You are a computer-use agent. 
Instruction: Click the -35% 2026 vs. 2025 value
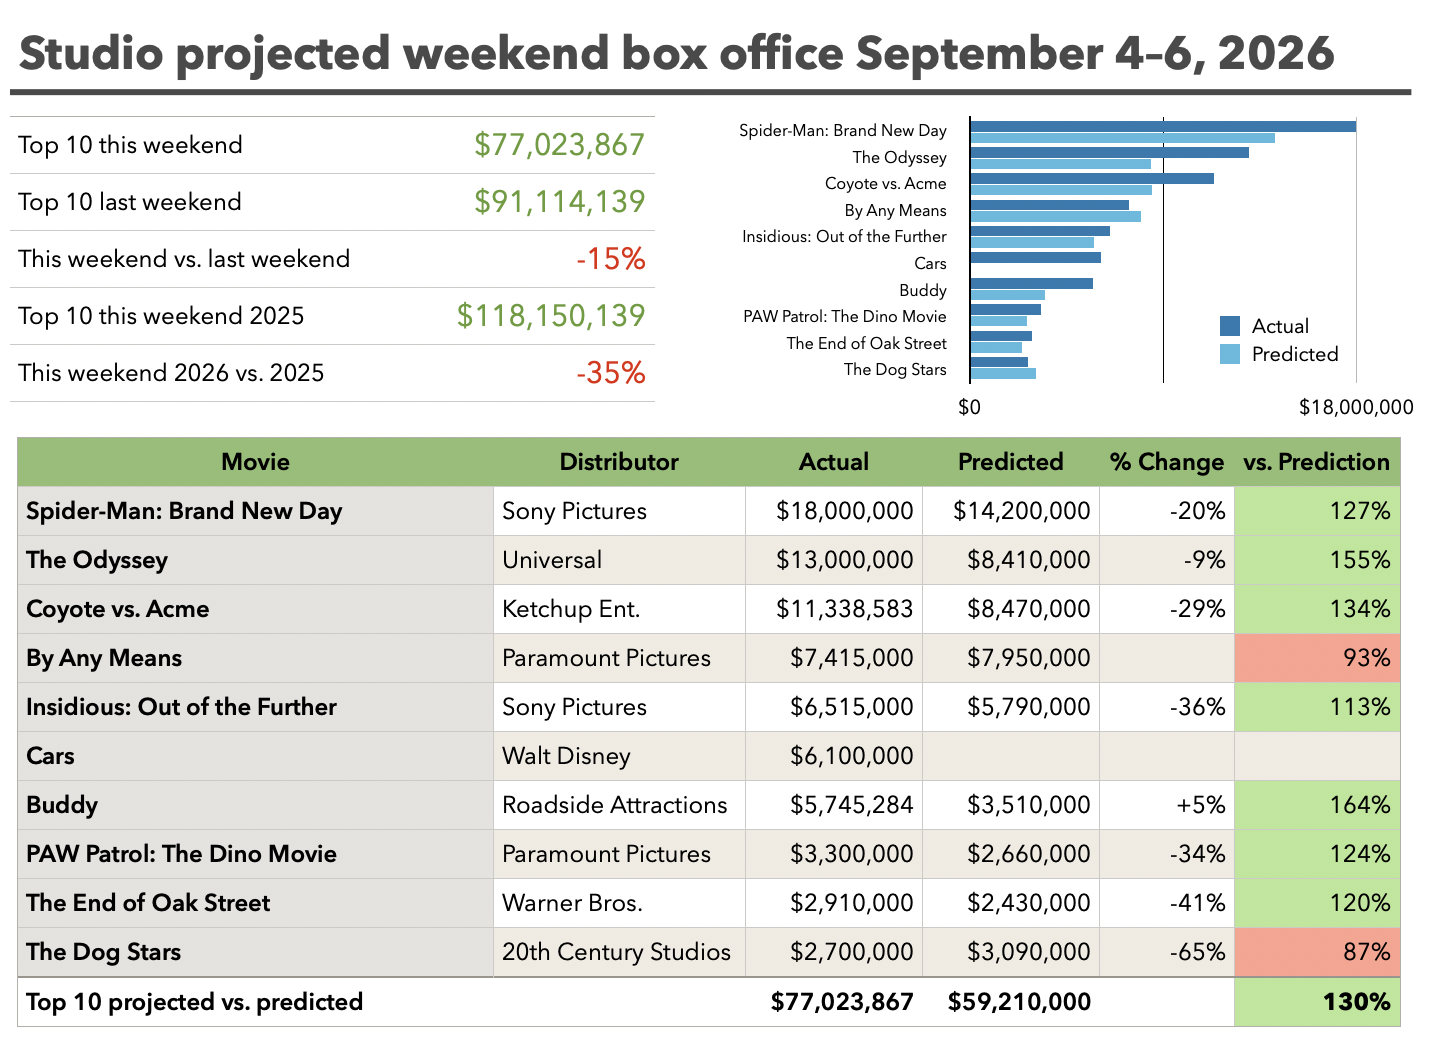click(x=611, y=373)
